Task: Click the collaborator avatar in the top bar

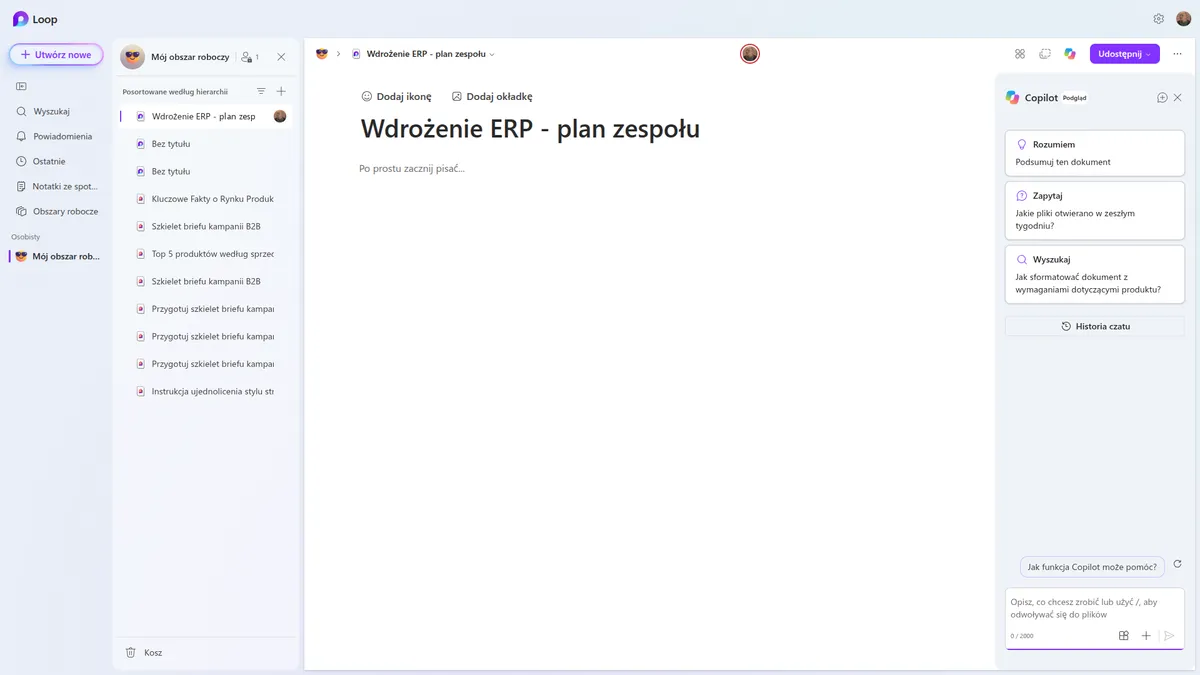Action: (x=750, y=54)
